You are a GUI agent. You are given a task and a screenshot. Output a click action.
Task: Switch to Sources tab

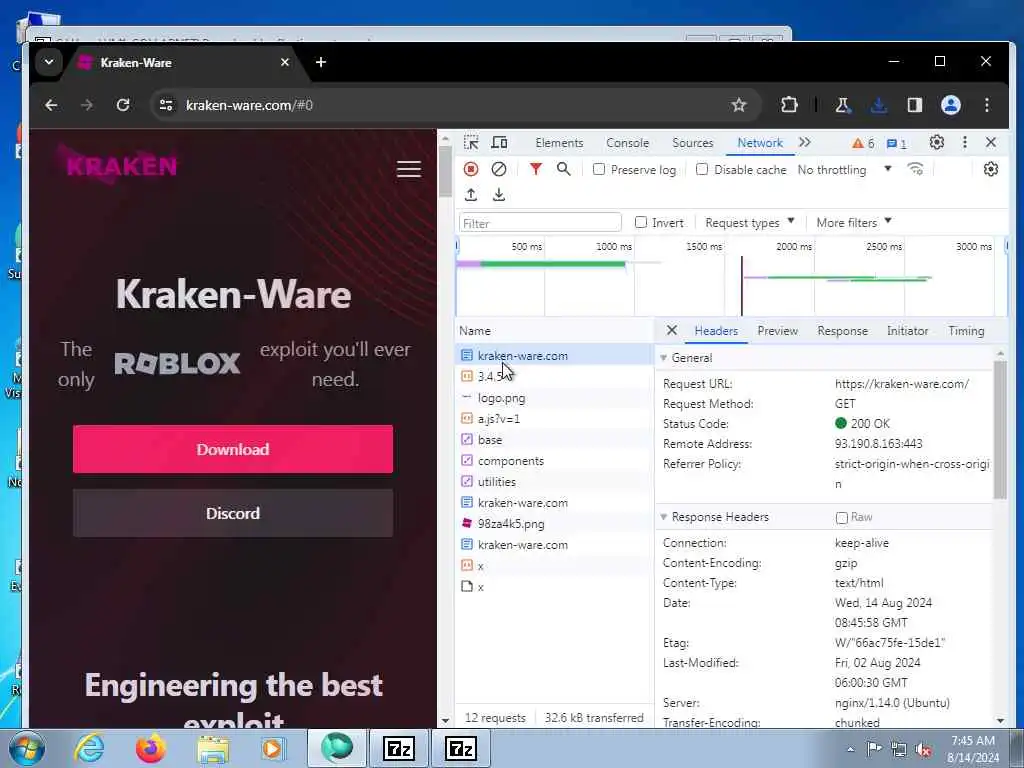(693, 143)
